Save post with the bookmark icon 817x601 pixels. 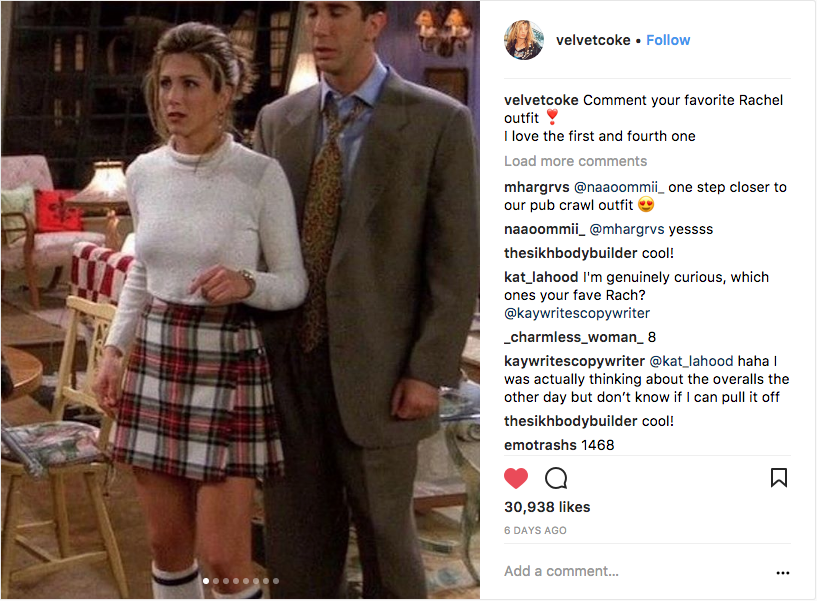coord(779,477)
